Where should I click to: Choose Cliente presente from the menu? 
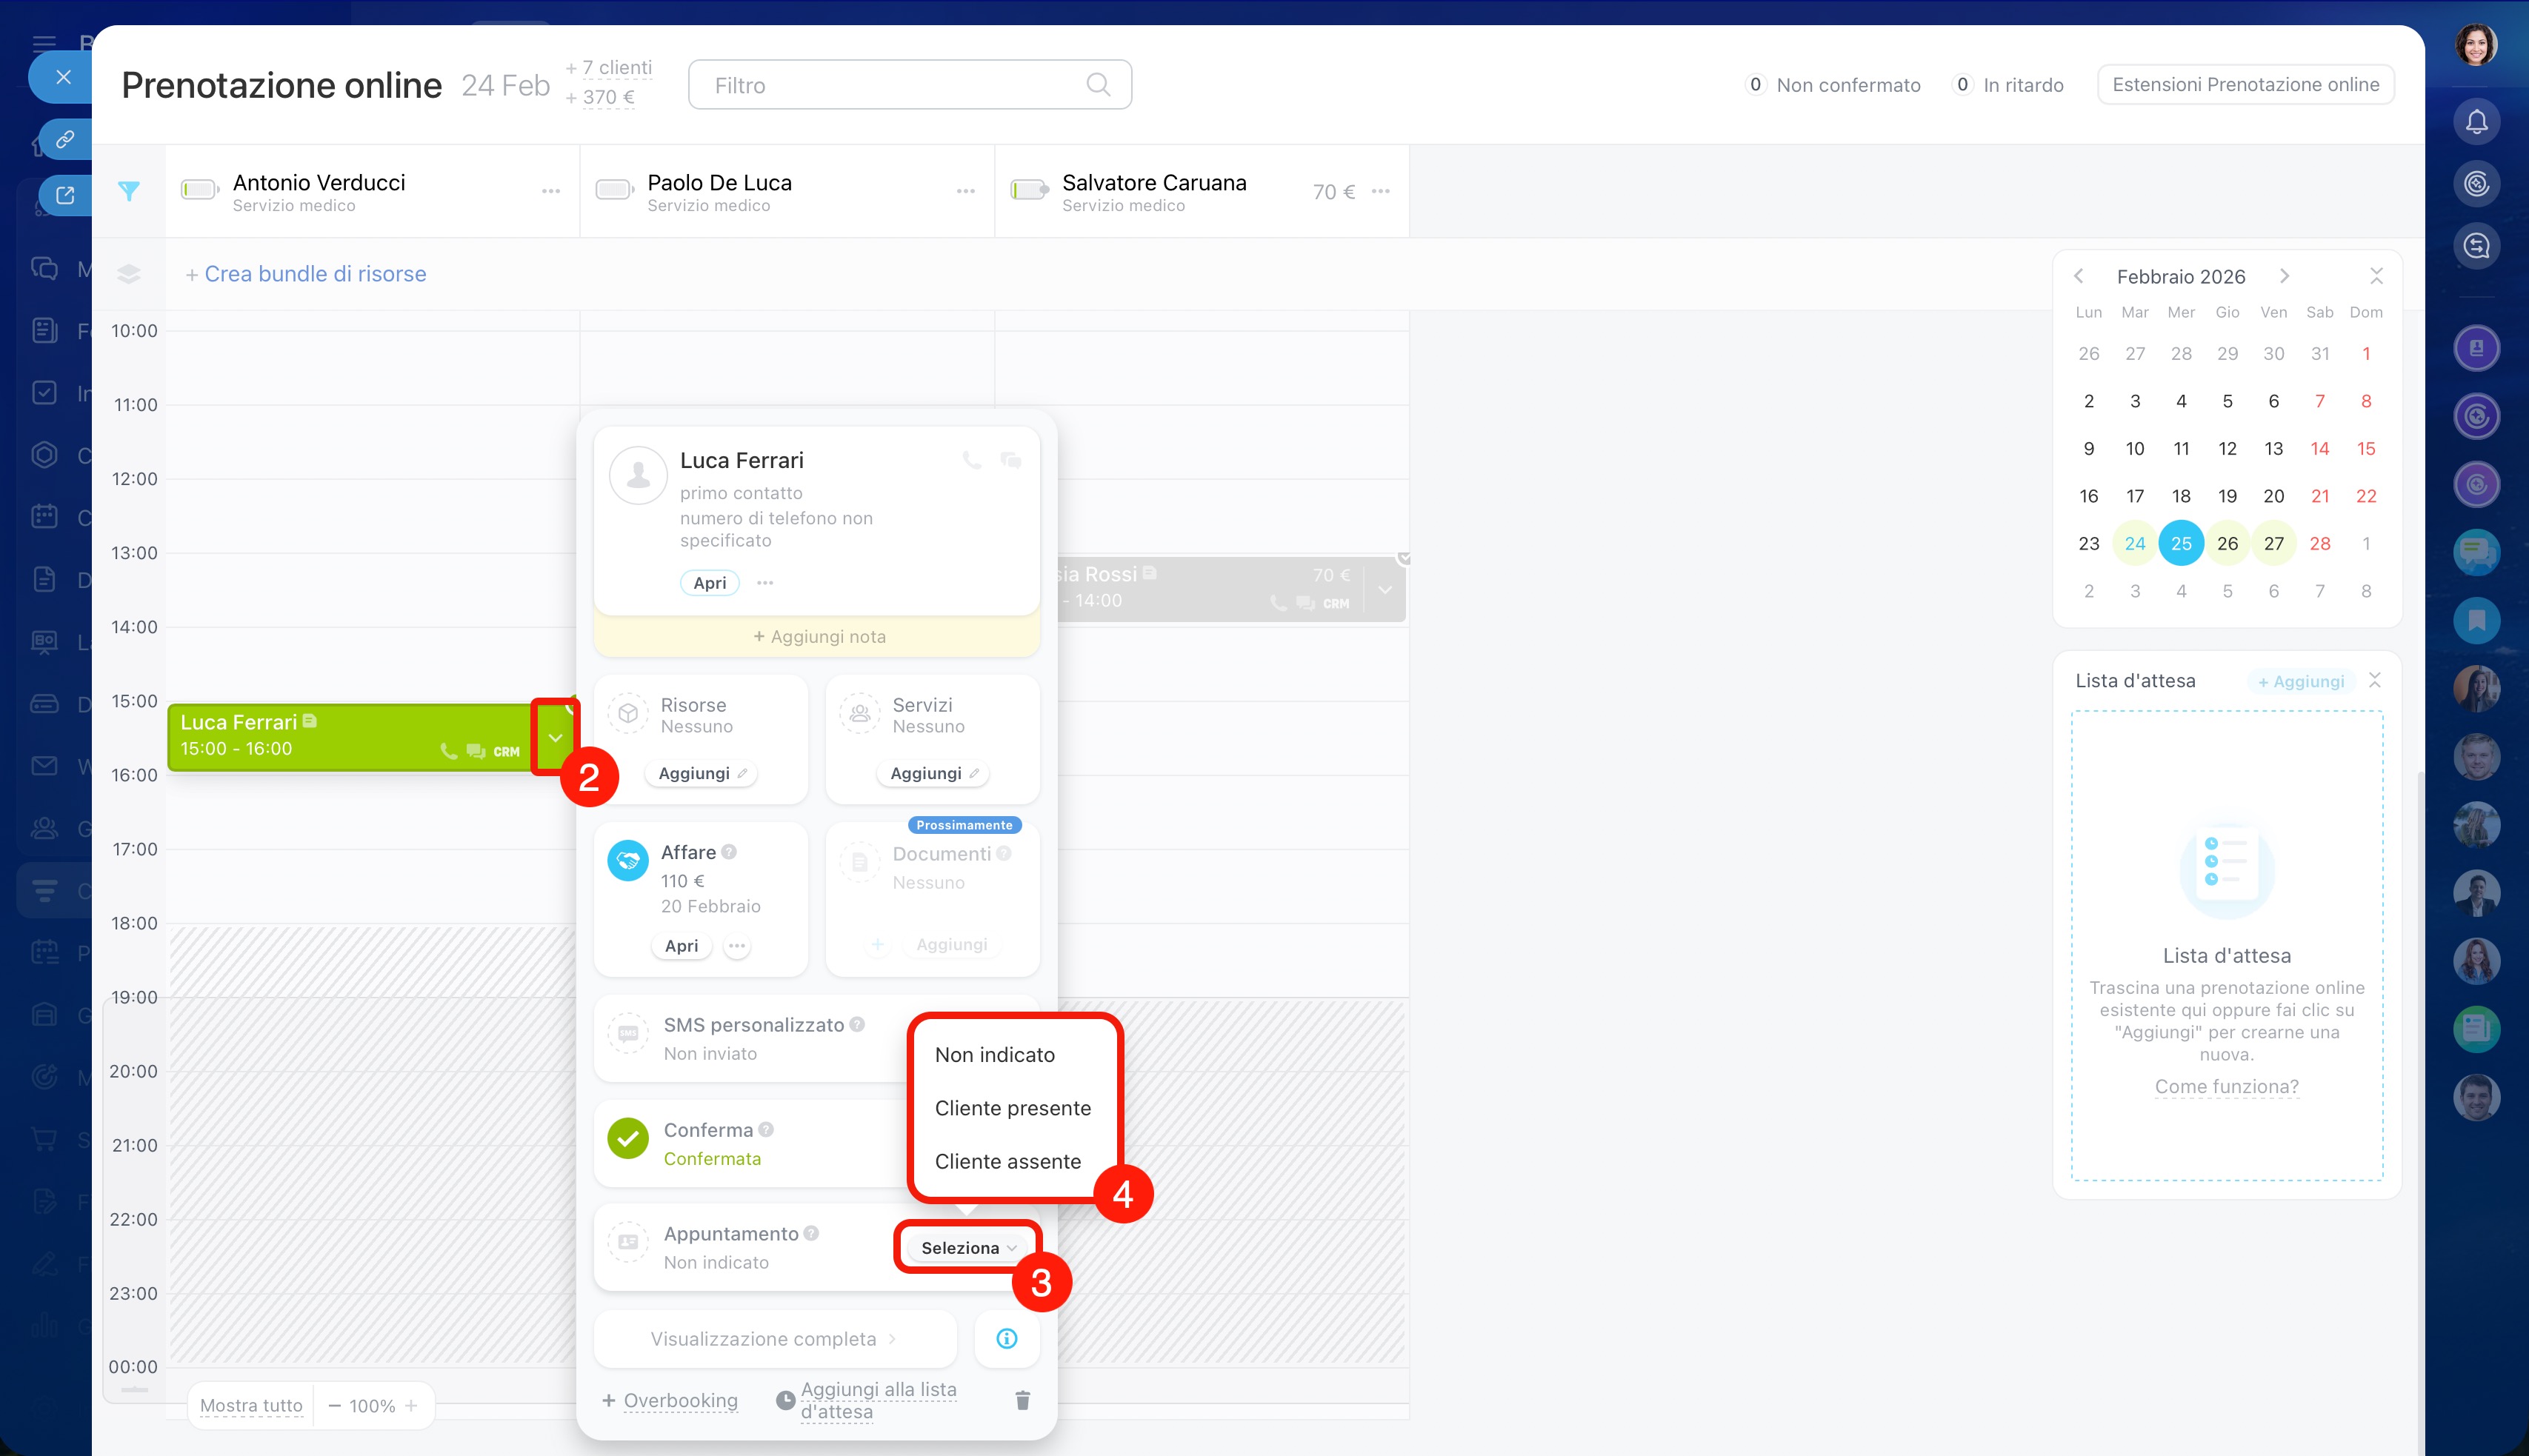coord(1012,1108)
